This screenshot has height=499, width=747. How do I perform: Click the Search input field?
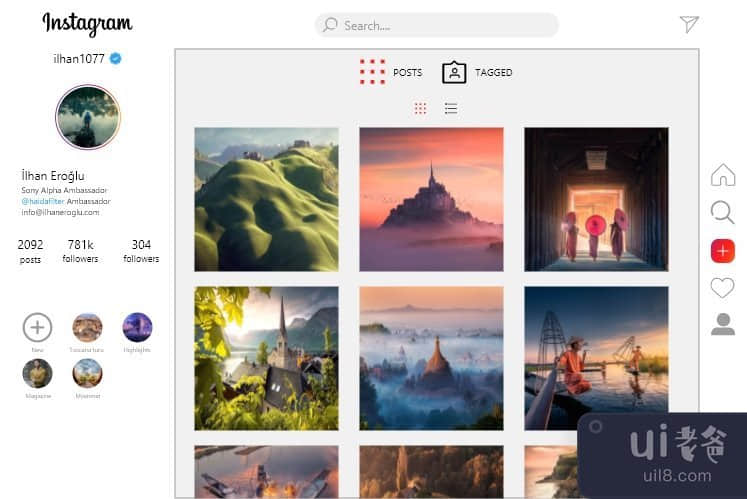click(436, 25)
